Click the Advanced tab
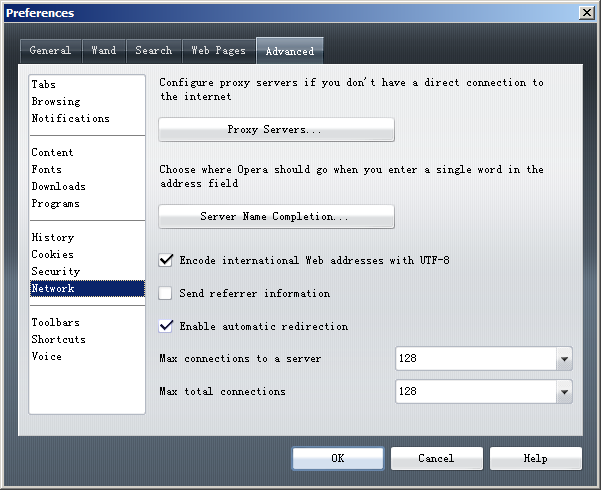Screen dimensions: 601x490 [x=290, y=51]
